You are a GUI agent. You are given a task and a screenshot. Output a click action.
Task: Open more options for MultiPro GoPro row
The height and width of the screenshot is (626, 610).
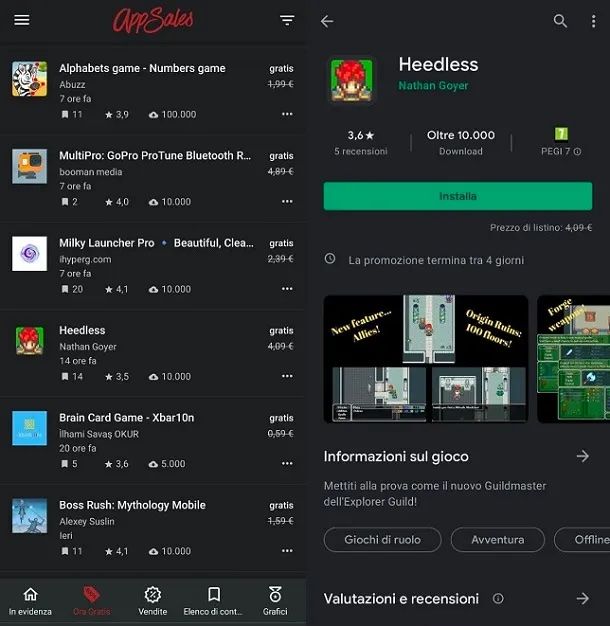tap(287, 201)
